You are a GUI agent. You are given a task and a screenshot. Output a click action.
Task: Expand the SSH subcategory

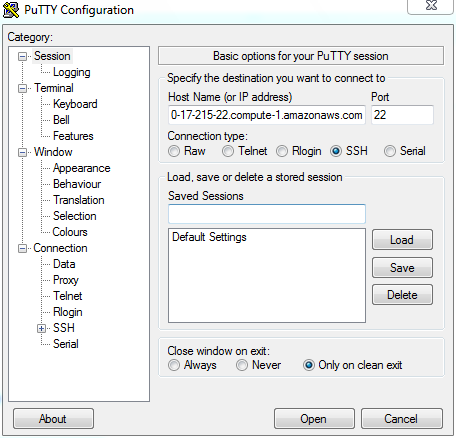coord(41,328)
